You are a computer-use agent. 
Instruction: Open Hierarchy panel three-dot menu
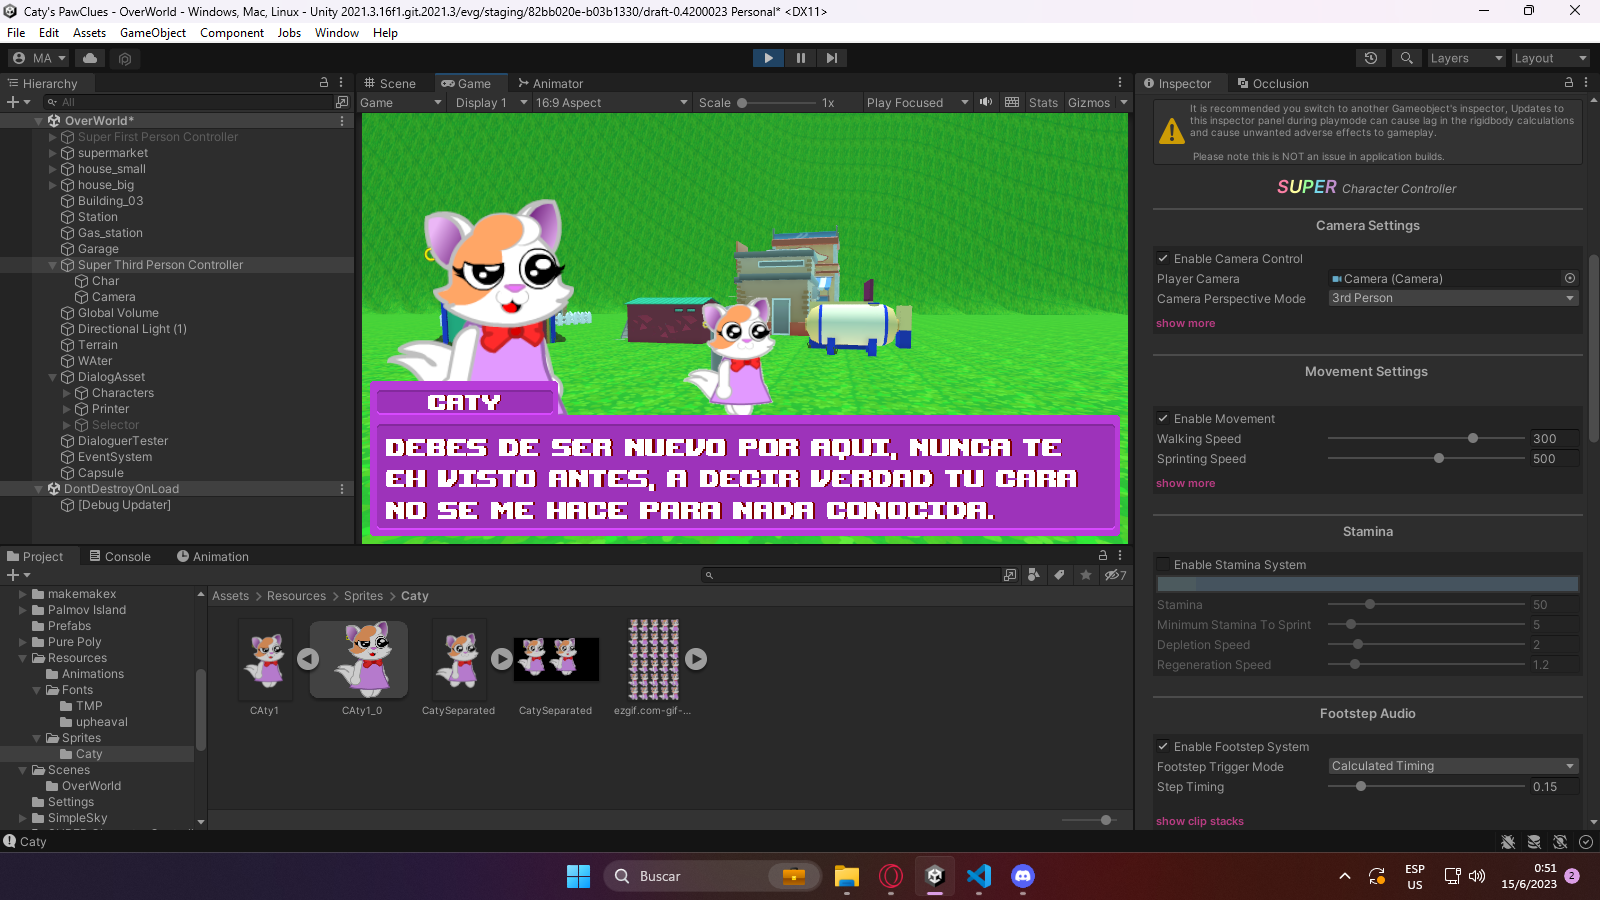(x=341, y=82)
